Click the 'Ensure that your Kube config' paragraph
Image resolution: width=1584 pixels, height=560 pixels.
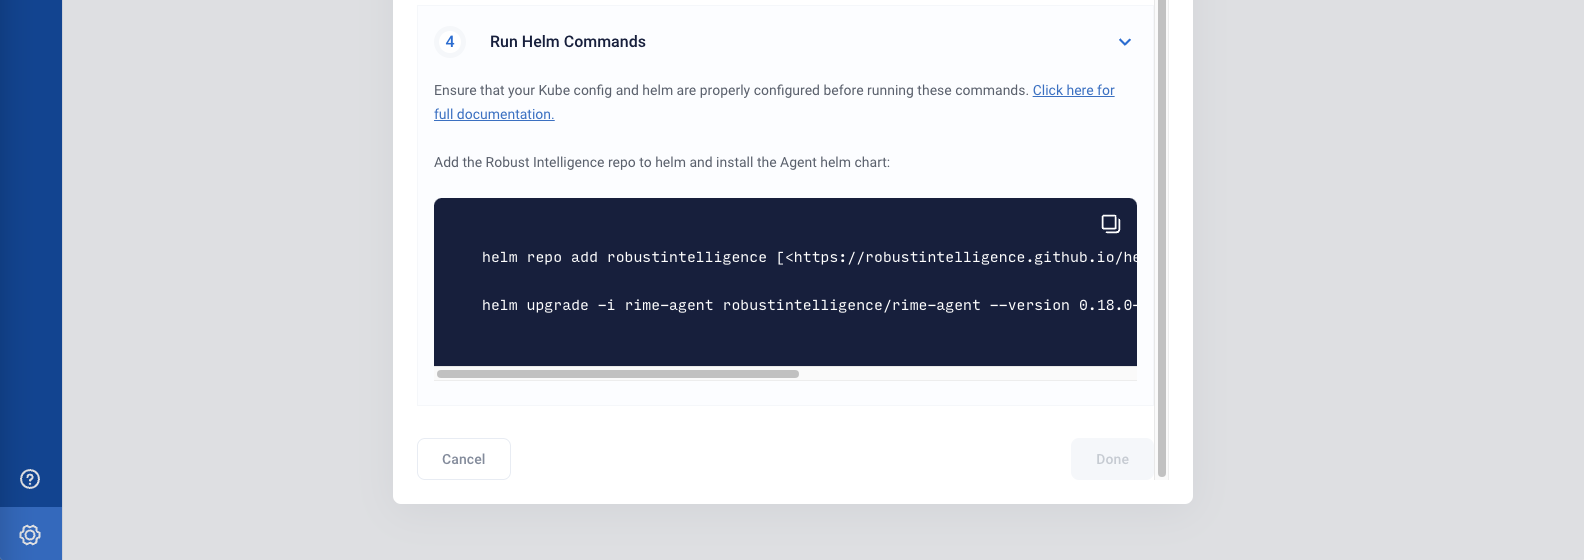point(774,102)
